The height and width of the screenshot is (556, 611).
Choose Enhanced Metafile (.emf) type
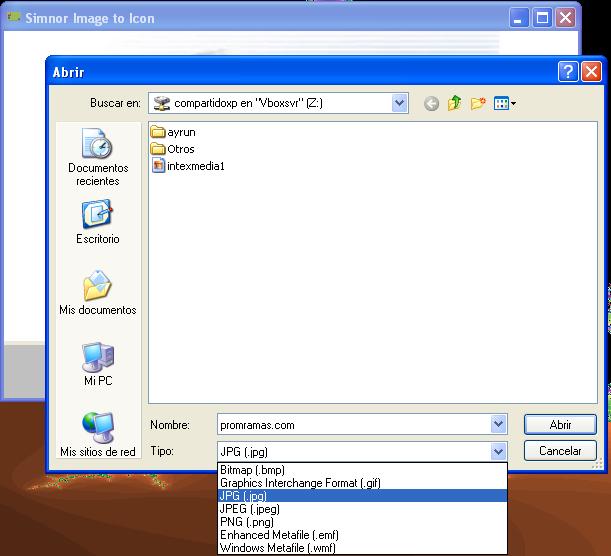pos(362,535)
